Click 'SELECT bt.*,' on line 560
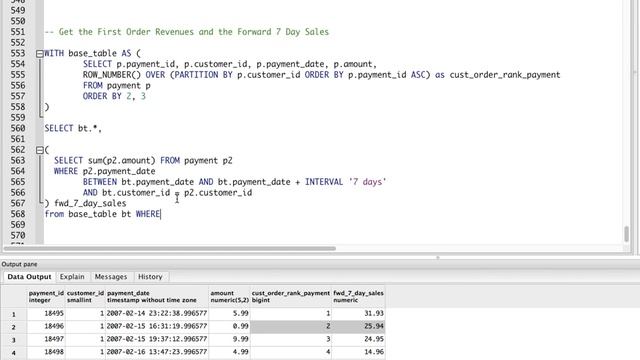 click(73, 128)
